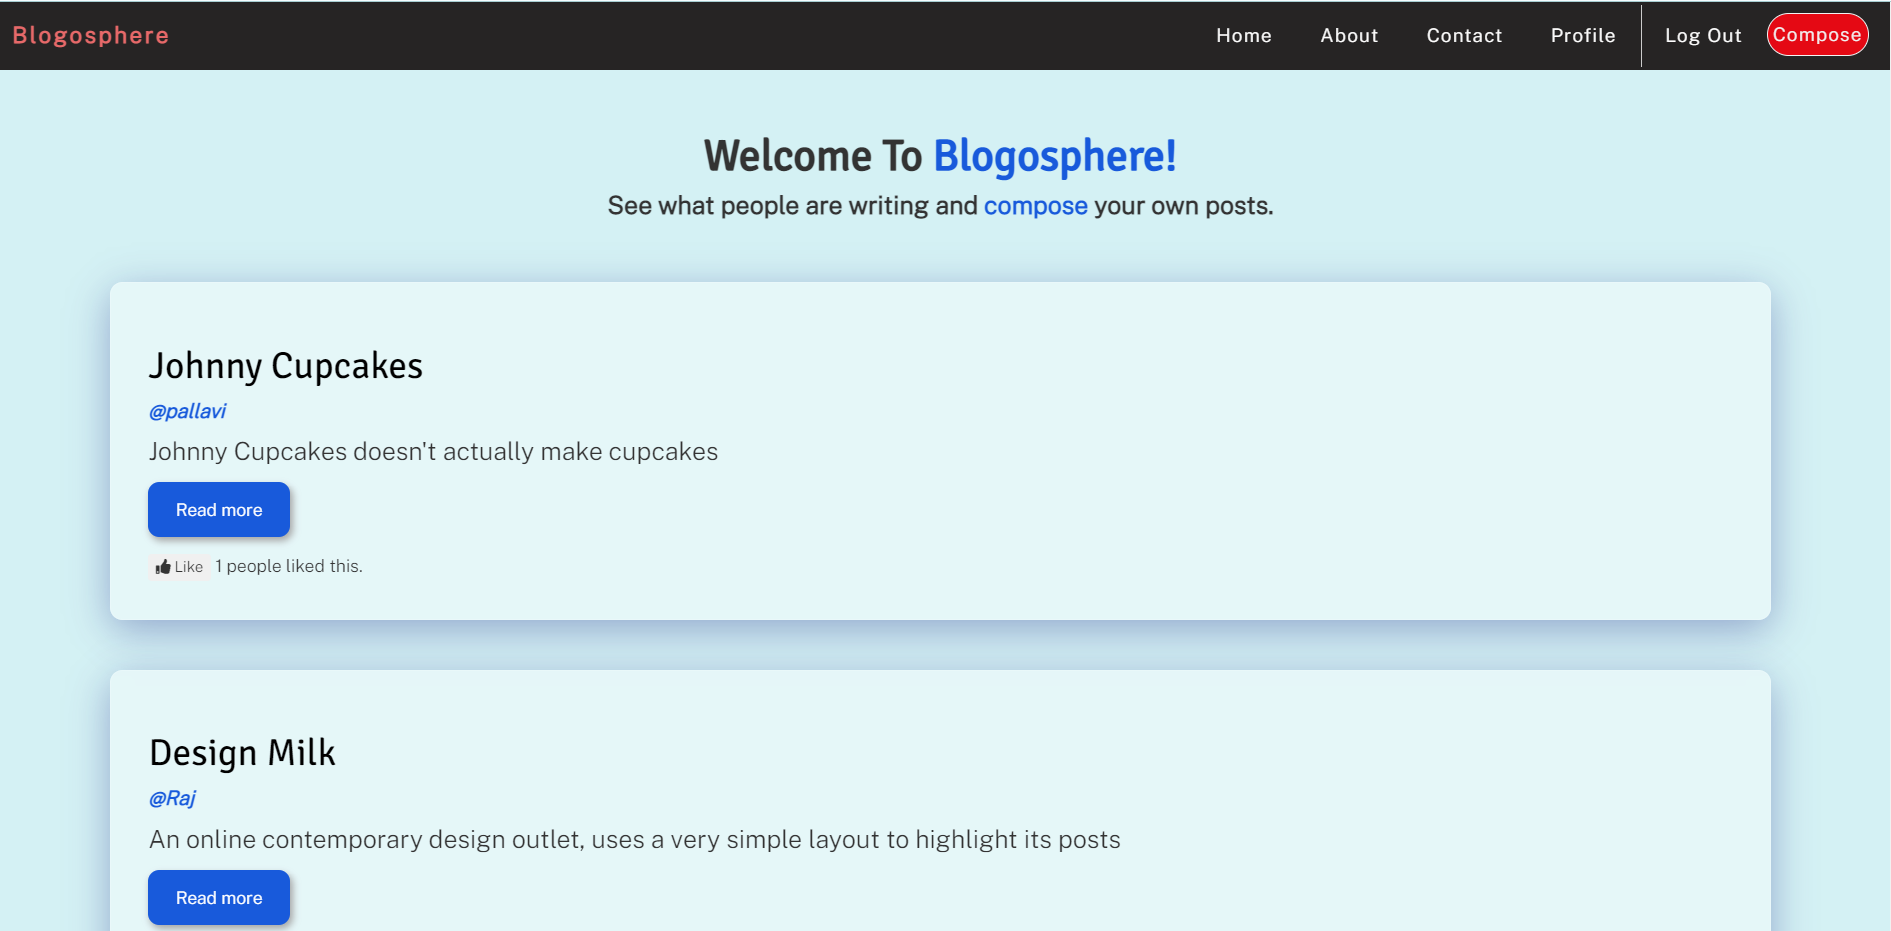Open the Design Milk post title
This screenshot has width=1891, height=931.
tap(242, 752)
